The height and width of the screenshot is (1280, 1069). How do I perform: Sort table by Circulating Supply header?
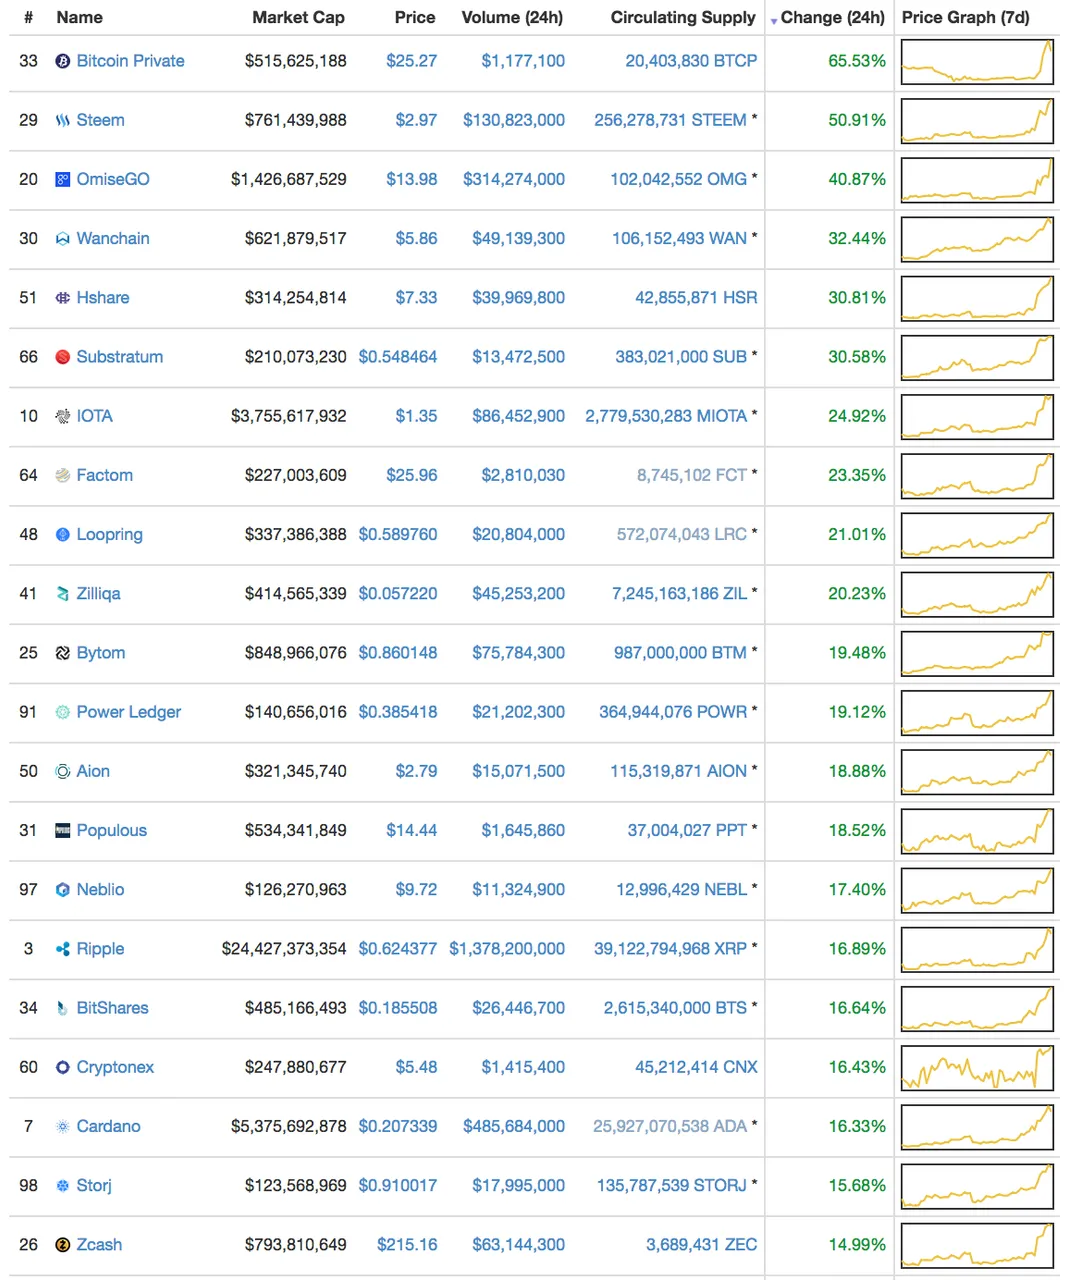[683, 18]
